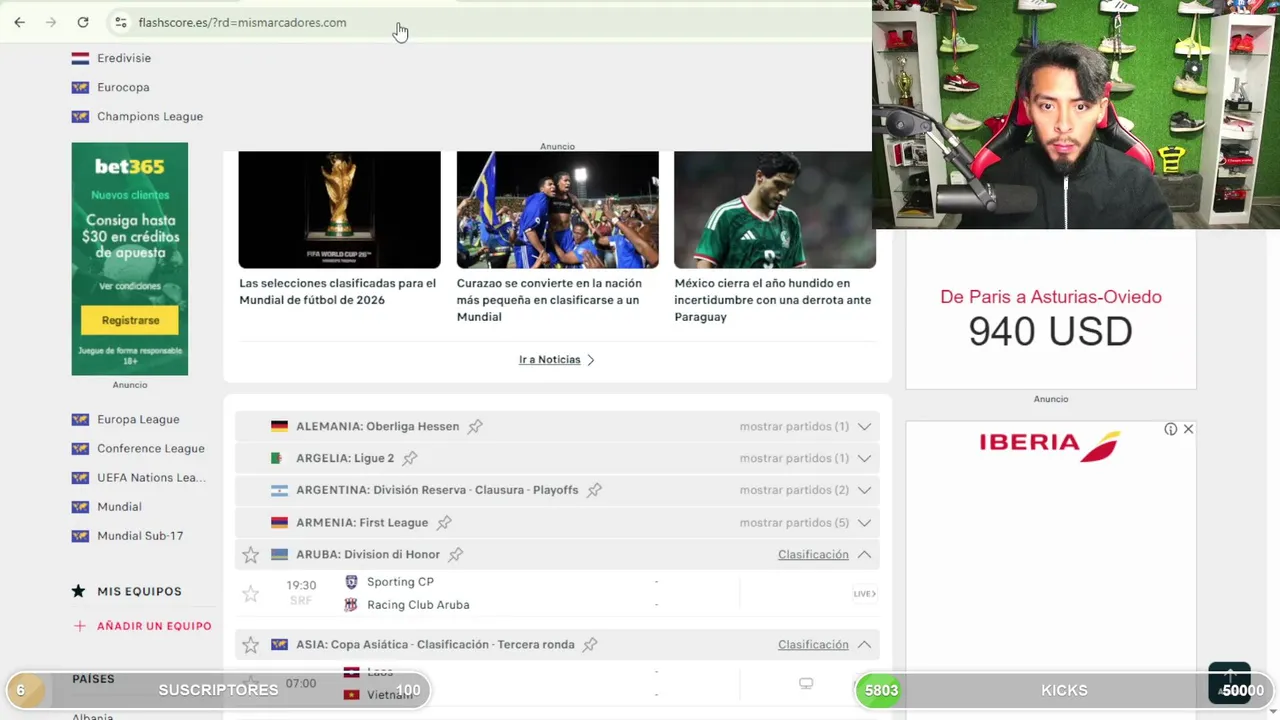This screenshot has height=720, width=1280.
Task: Expand ARGENTINA División Reserva matches chevron
Action: click(864, 490)
